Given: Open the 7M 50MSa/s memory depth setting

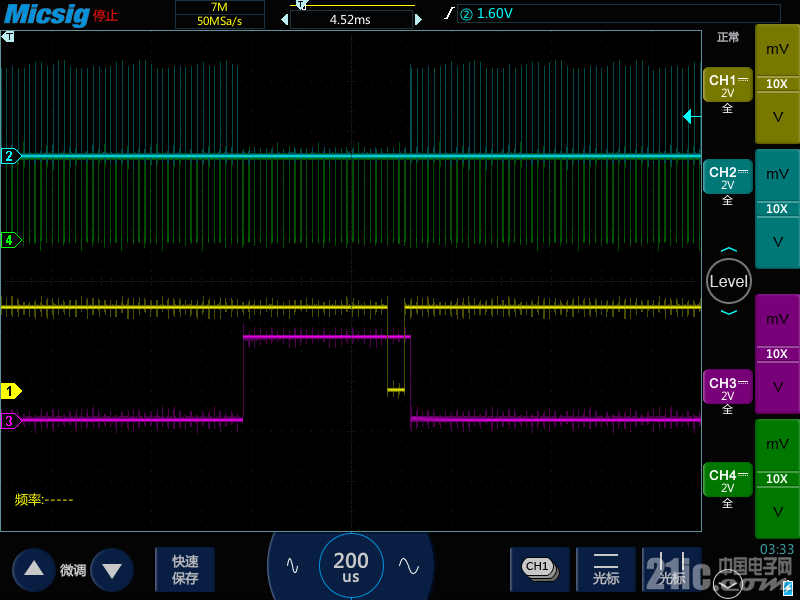Looking at the screenshot, I should (219, 14).
